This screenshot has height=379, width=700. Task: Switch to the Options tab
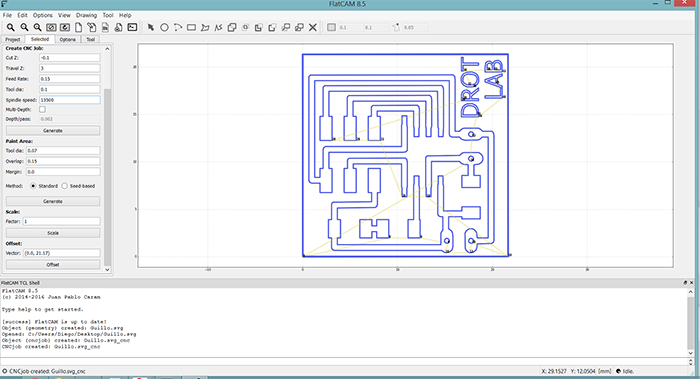point(67,39)
